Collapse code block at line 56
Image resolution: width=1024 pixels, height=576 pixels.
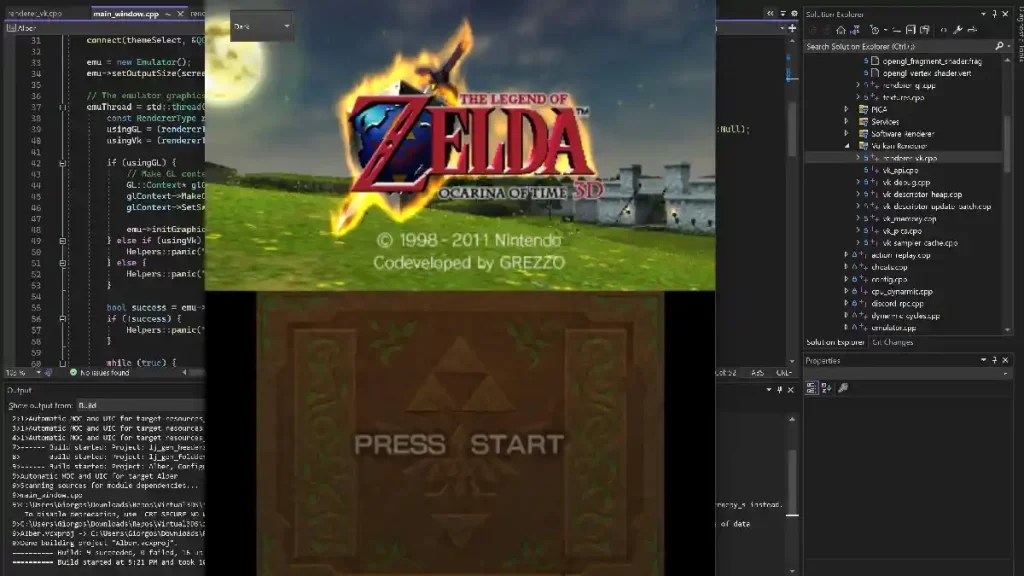[x=63, y=319]
